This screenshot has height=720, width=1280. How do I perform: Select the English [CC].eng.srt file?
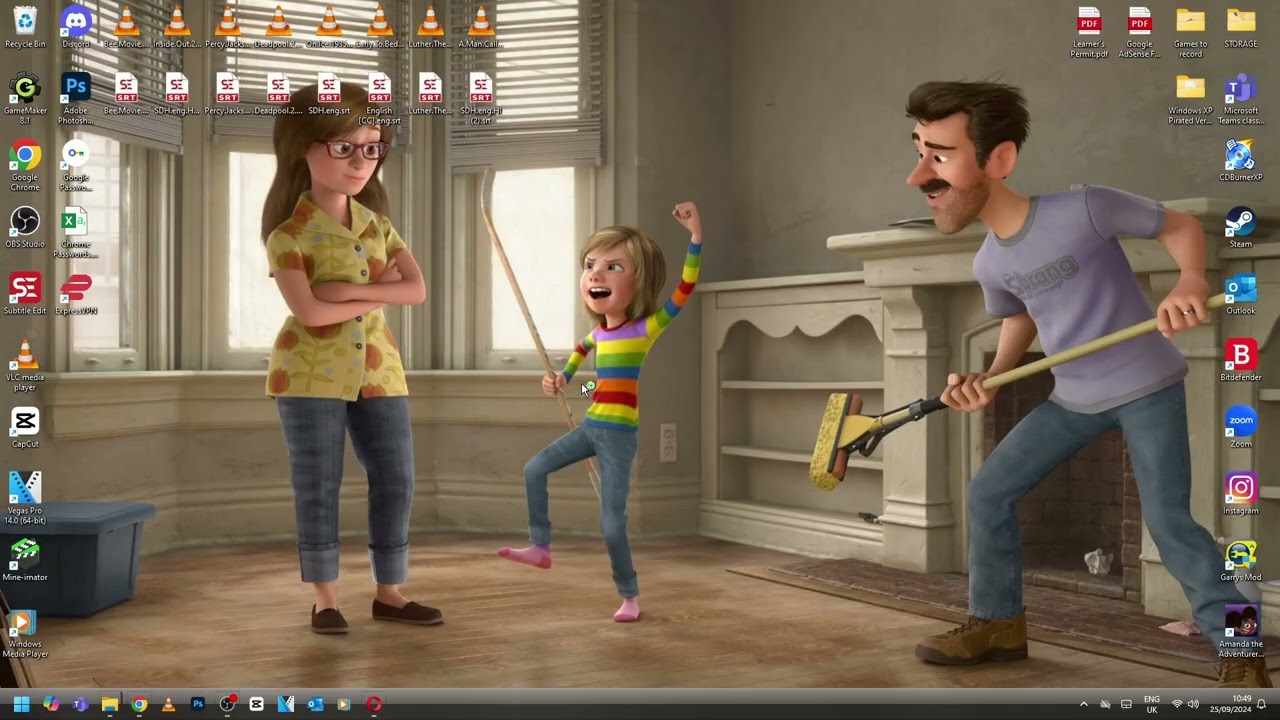(x=380, y=98)
